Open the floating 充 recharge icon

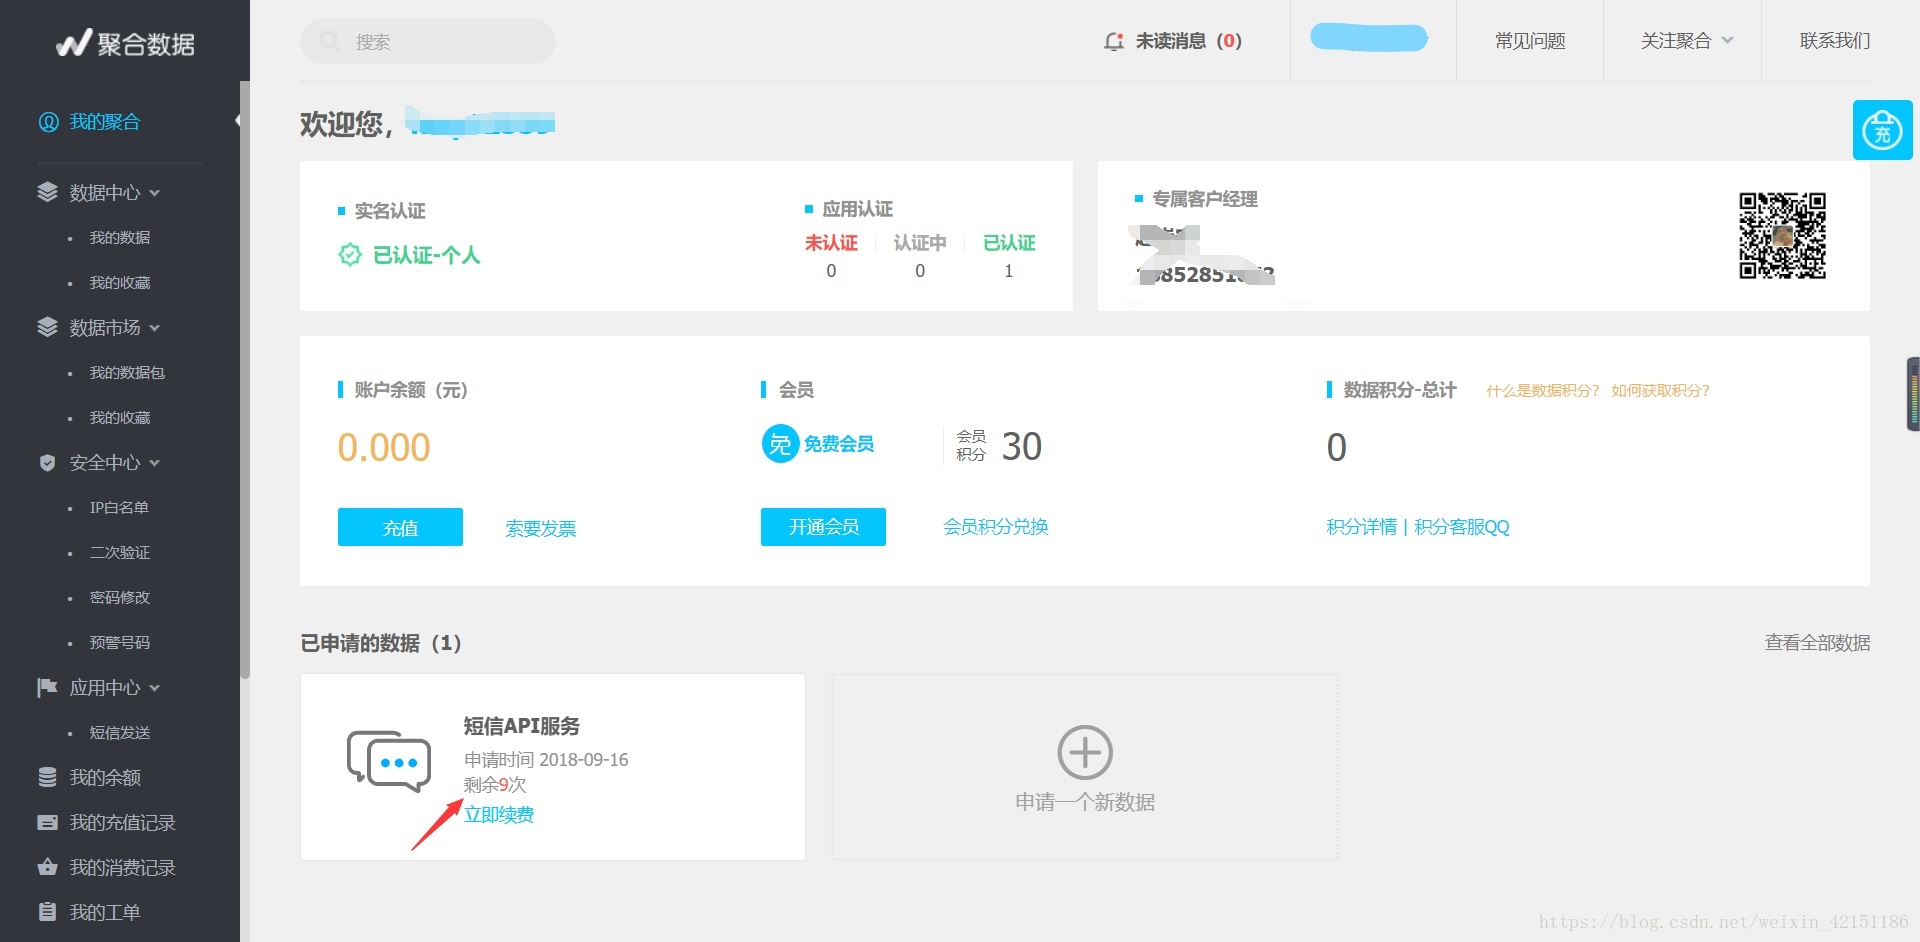1882,130
